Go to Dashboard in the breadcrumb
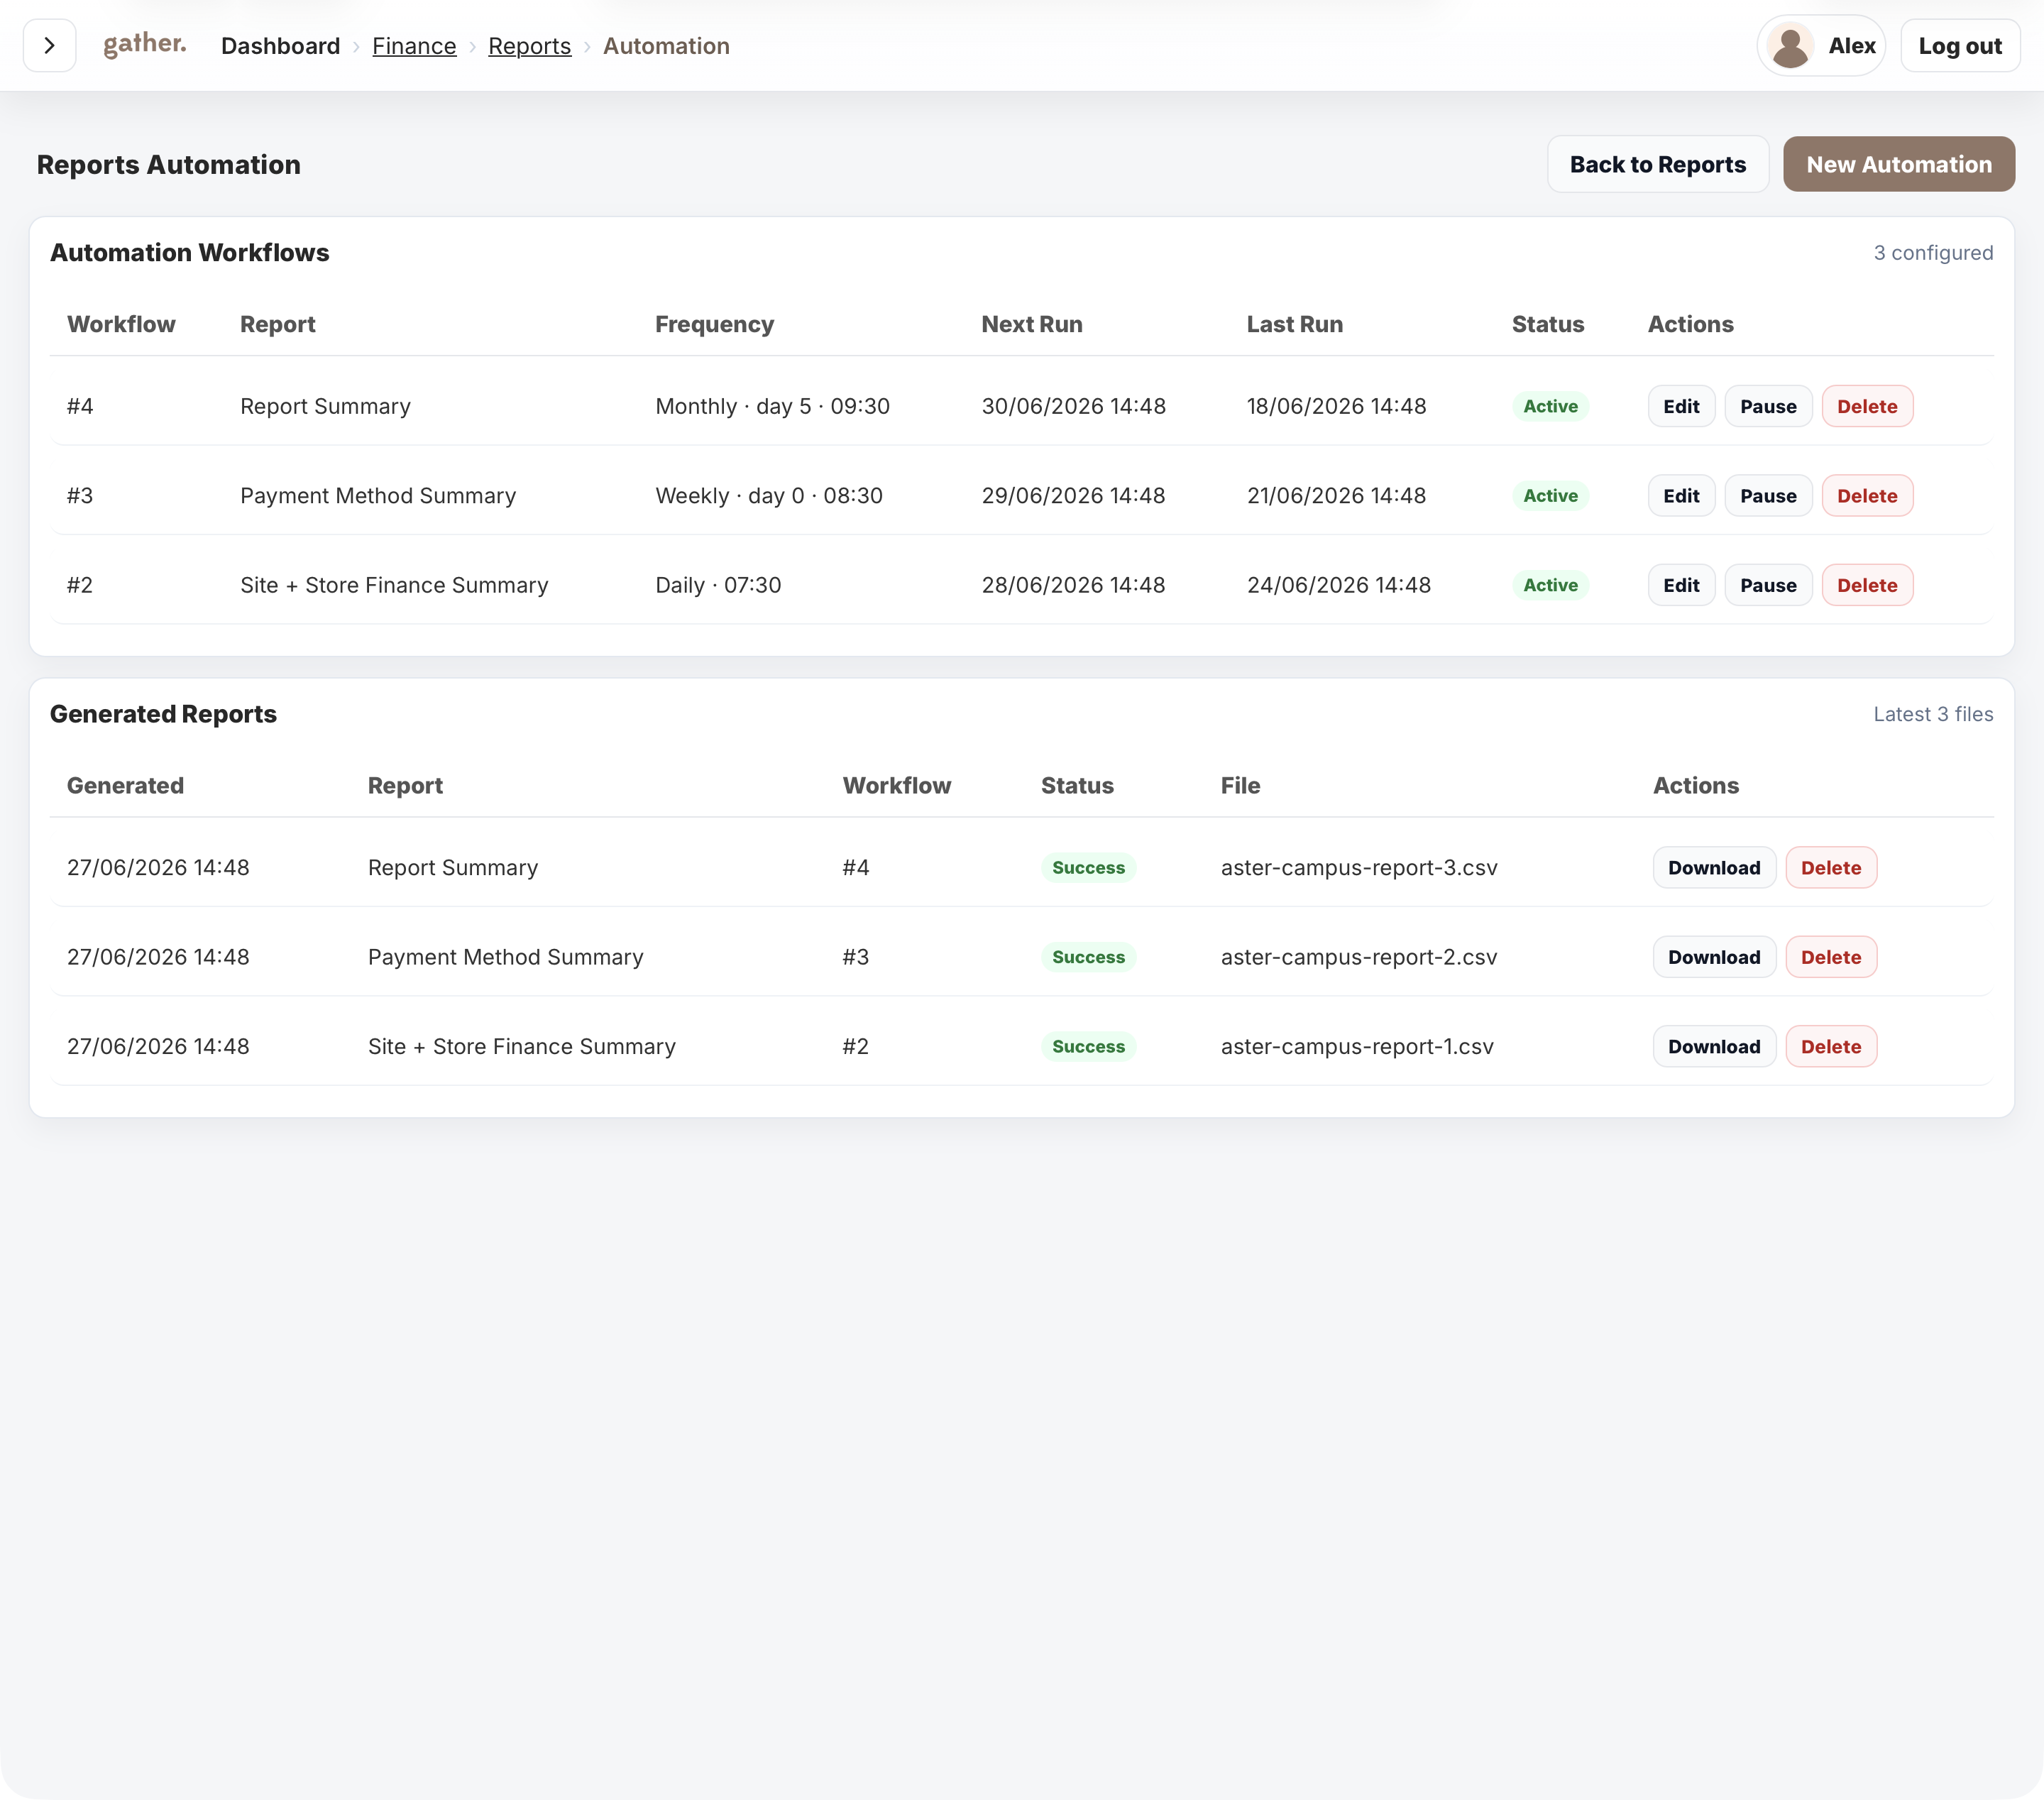2044x1800 pixels. click(x=280, y=46)
